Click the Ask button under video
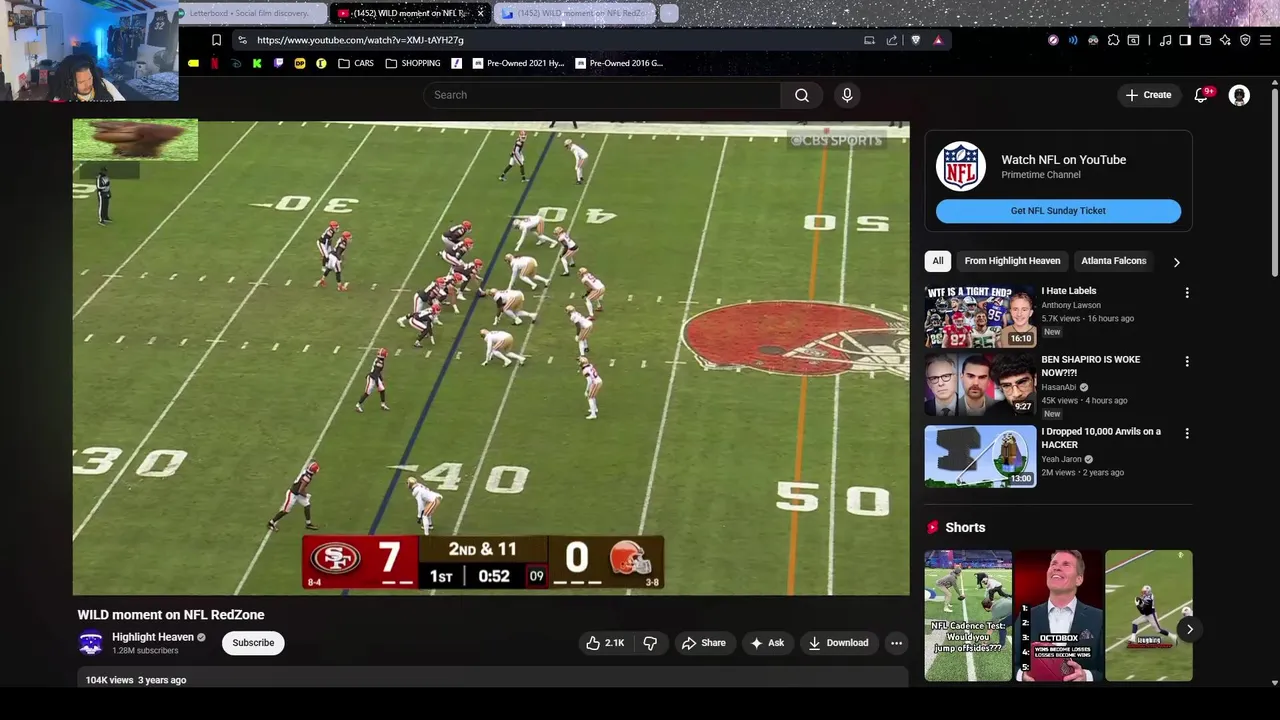This screenshot has width=1280, height=720. click(x=767, y=643)
